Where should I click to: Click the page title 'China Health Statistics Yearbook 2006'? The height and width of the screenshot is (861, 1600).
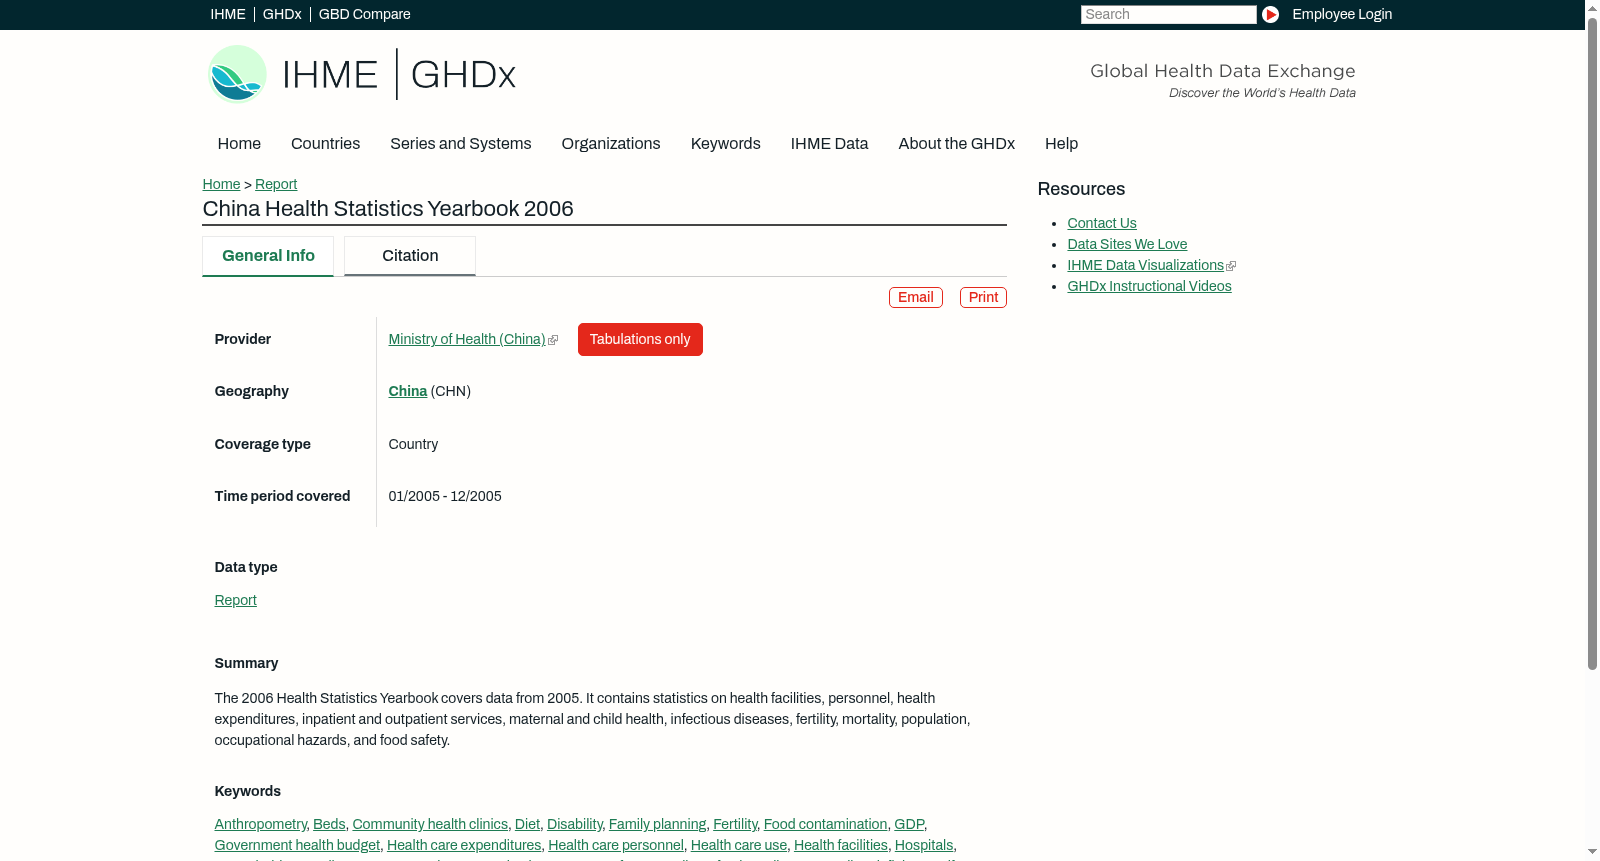pyautogui.click(x=388, y=209)
